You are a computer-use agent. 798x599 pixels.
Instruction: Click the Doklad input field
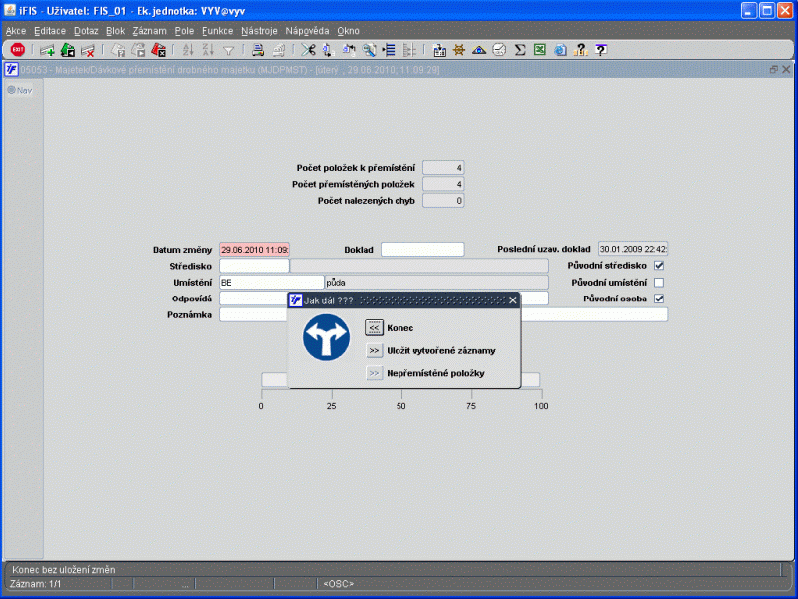(x=422, y=250)
